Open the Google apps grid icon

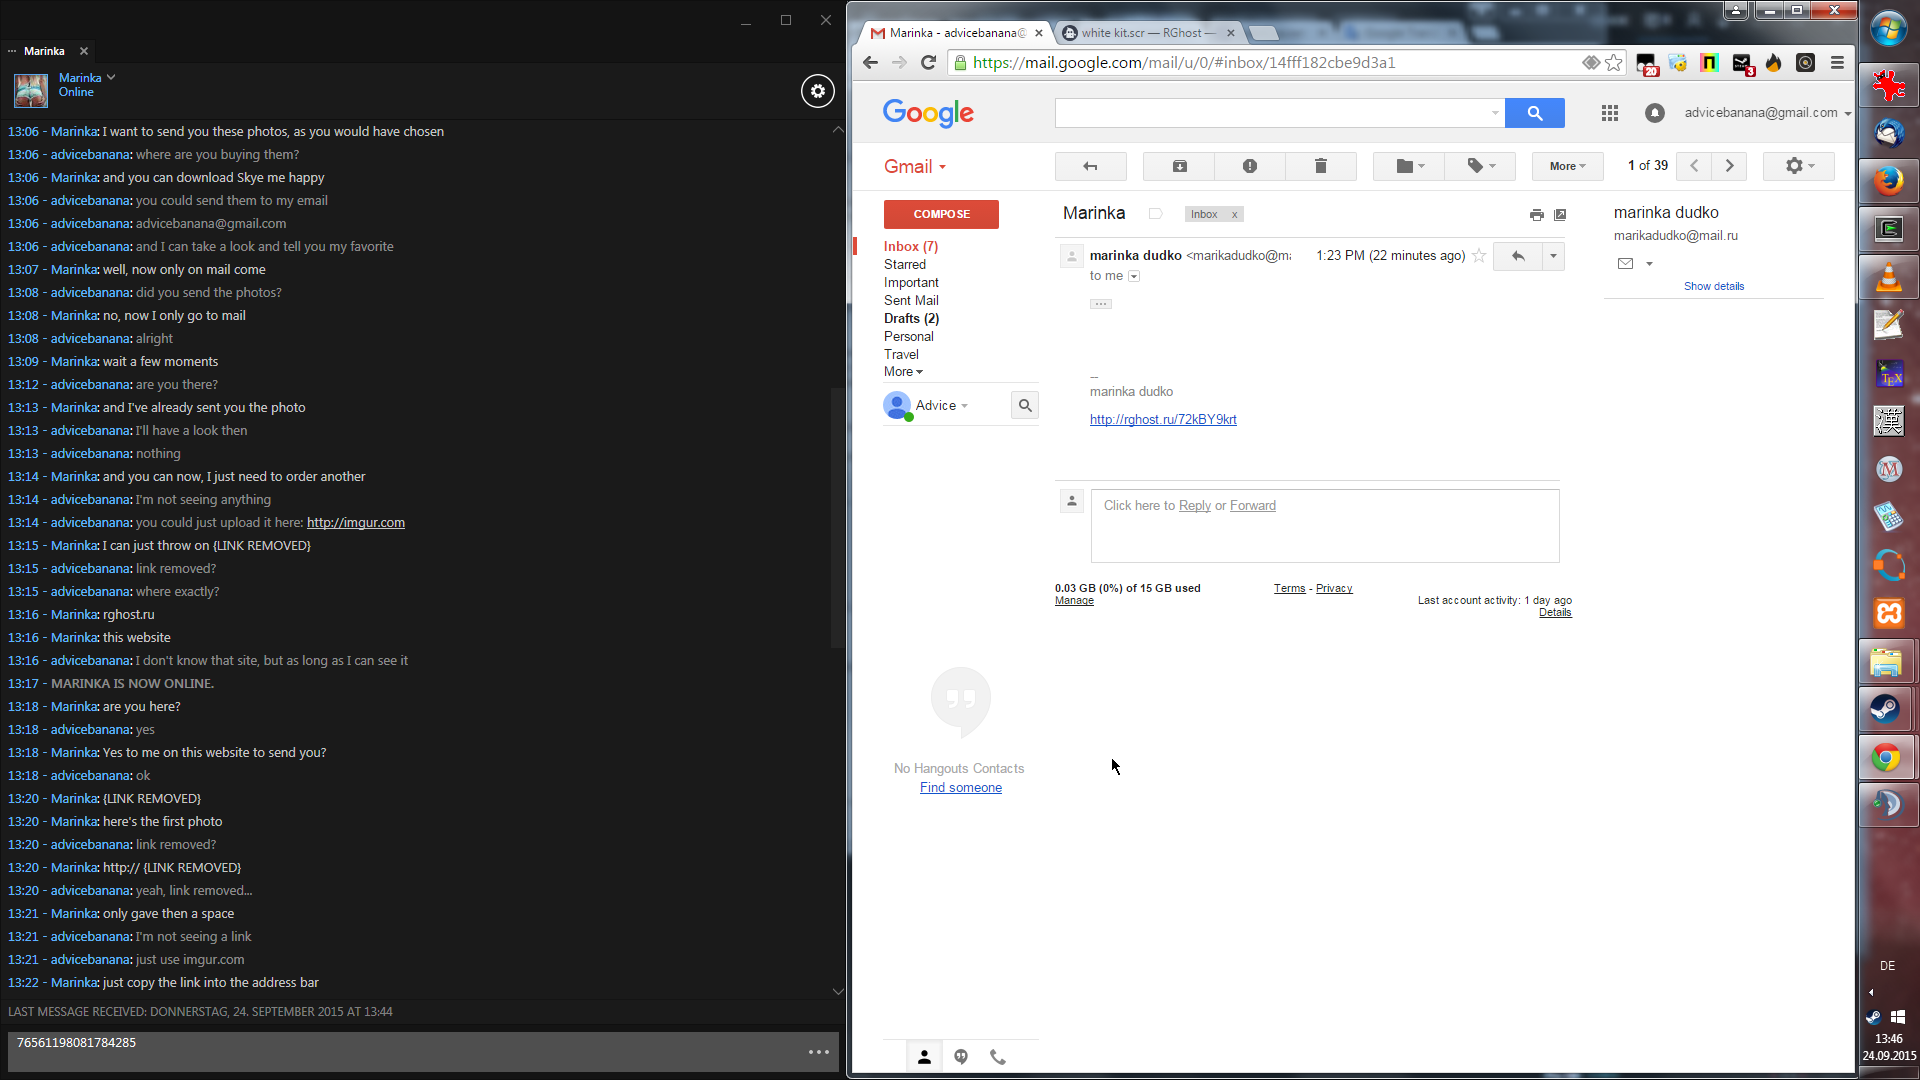1609,113
